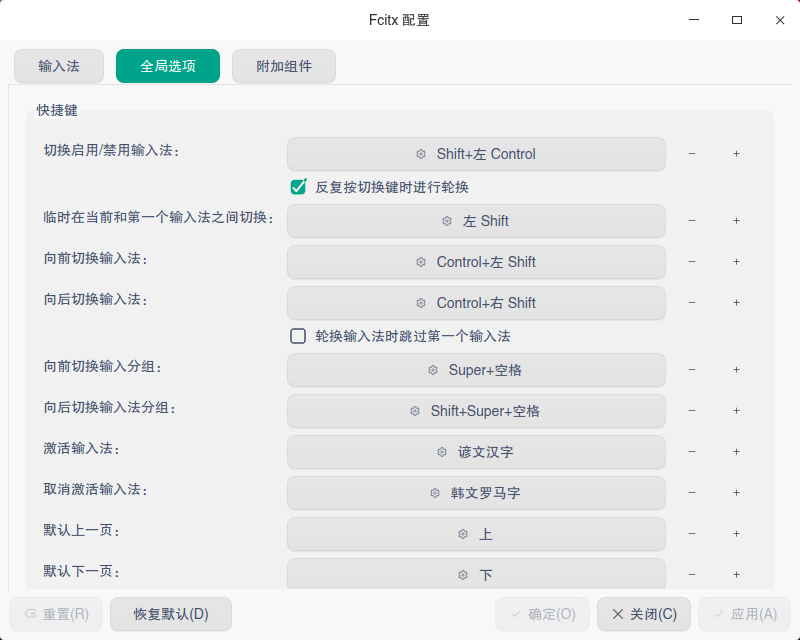This screenshot has width=800, height=640.
Task: Click the gear icon on the 谚文汉字 hotkey
Action: click(440, 452)
